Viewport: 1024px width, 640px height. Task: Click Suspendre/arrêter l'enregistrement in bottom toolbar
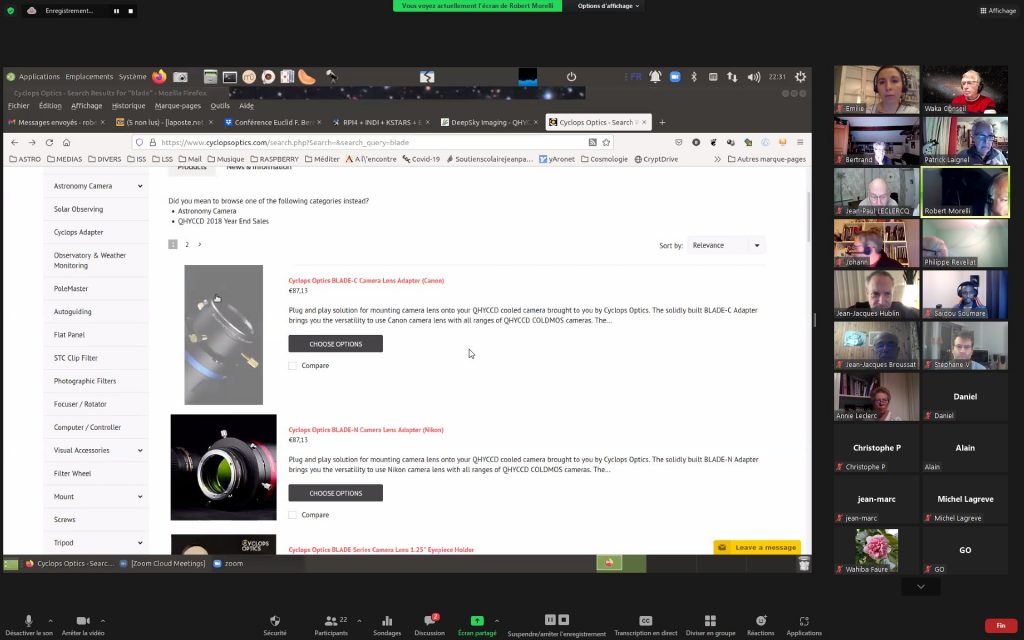(x=556, y=625)
